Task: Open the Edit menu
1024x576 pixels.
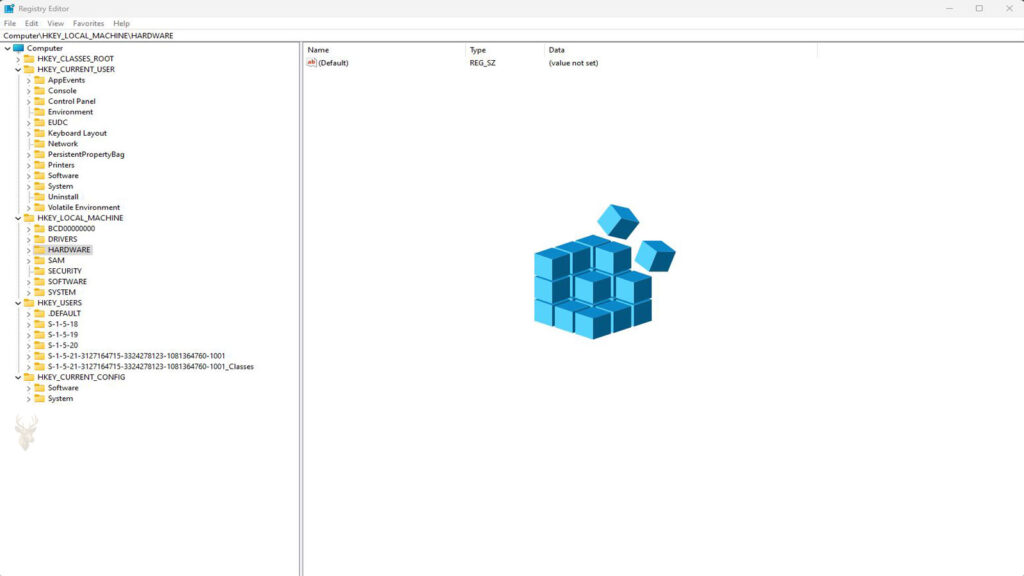Action: click(31, 24)
